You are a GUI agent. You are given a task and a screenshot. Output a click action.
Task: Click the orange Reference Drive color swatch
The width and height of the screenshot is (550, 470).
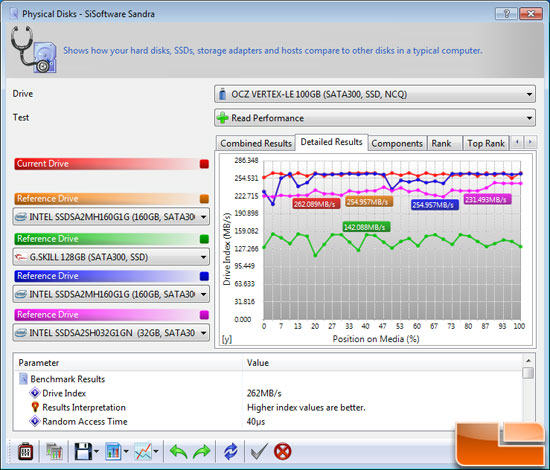(204, 199)
